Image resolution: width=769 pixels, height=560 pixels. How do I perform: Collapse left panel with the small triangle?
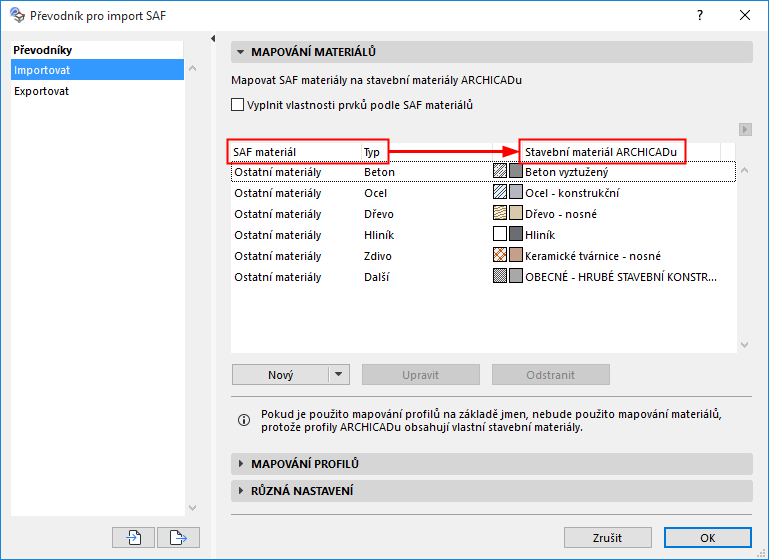[x=213, y=38]
